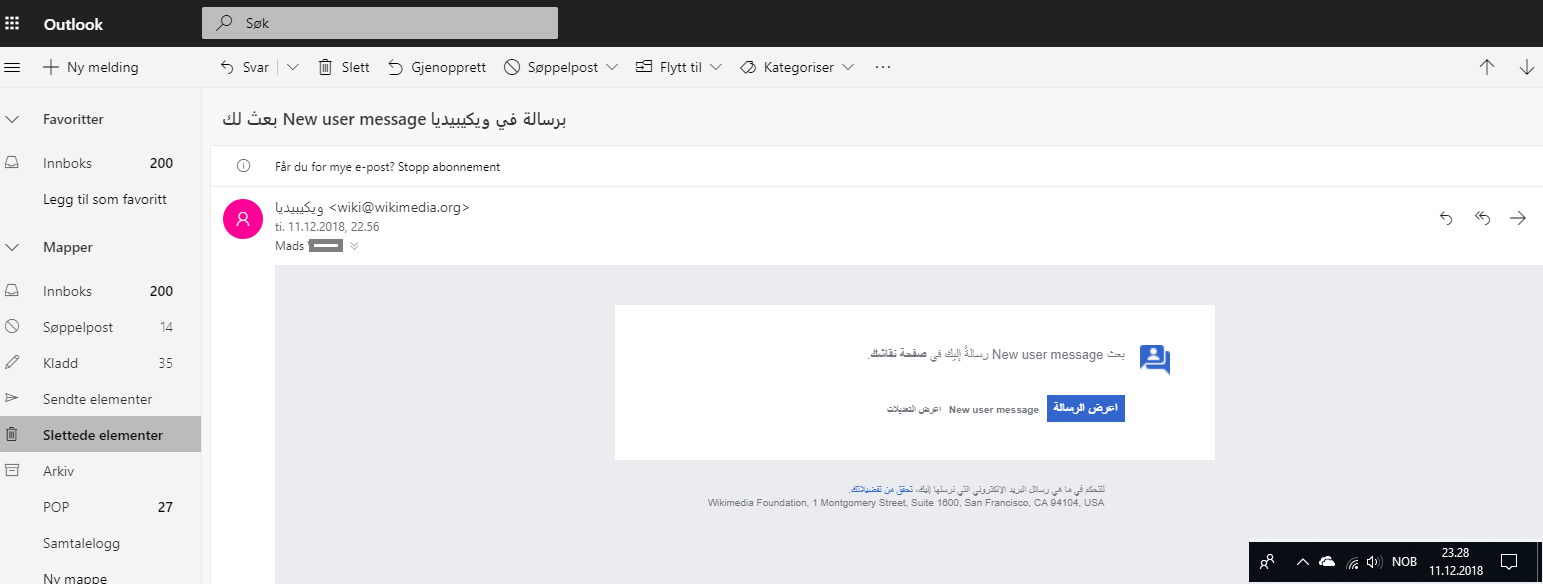Click the Slett trash icon in toolbar

[x=325, y=67]
